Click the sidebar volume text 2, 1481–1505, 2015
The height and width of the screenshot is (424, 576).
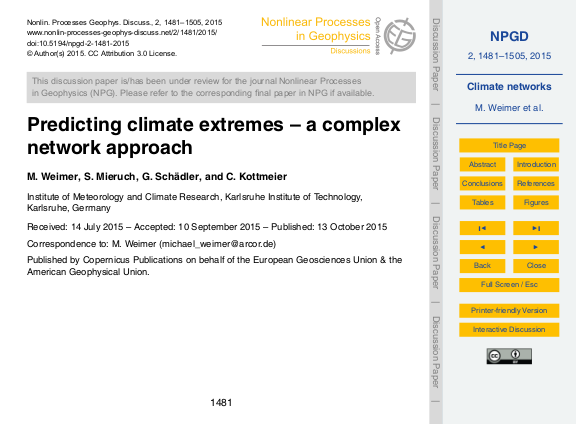tap(509, 56)
